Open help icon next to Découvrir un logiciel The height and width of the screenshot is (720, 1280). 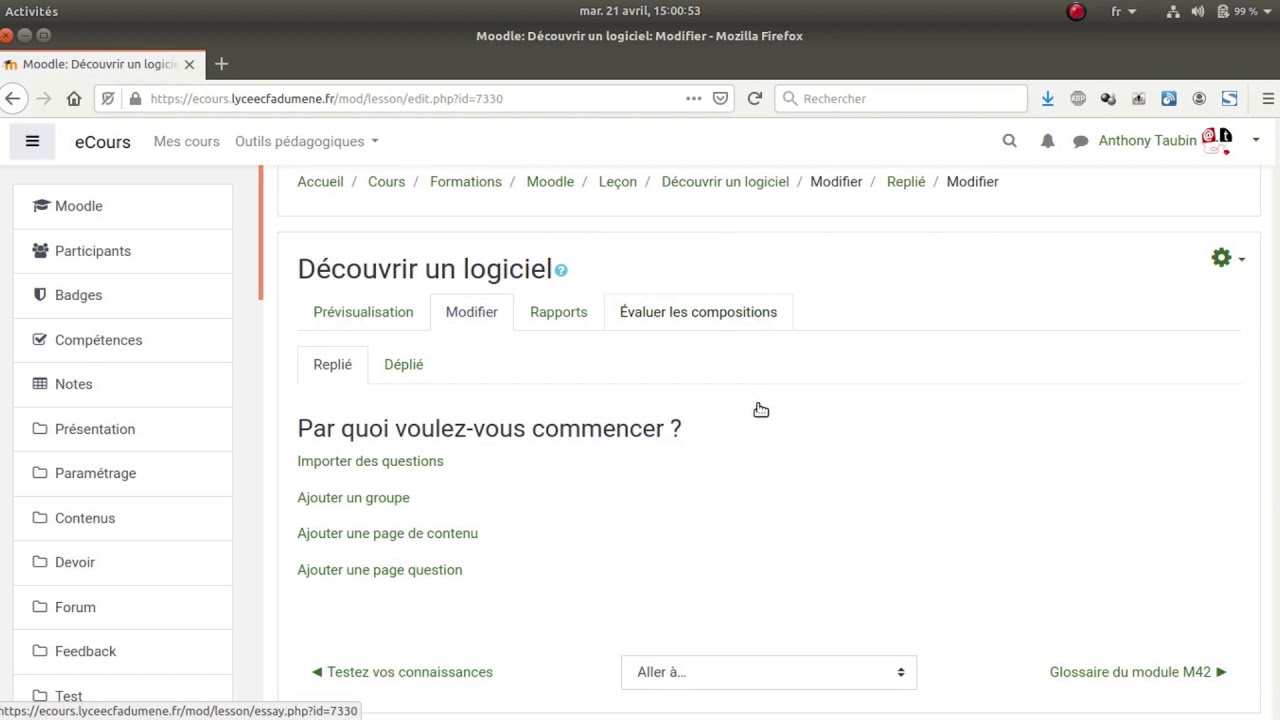(561, 270)
